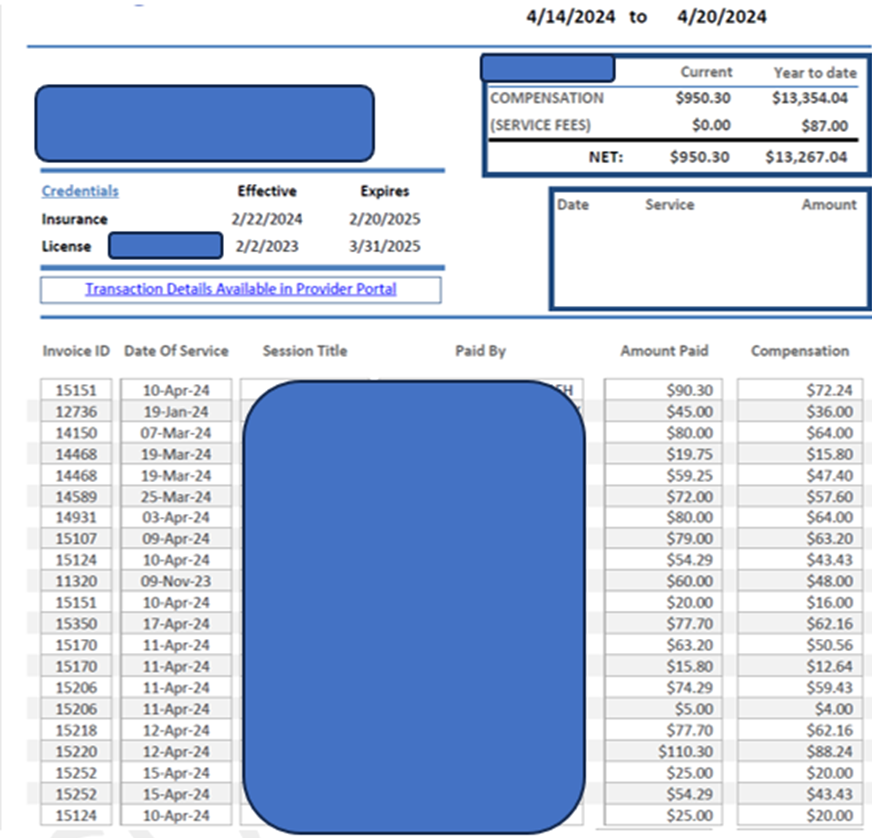Click the NET year-to-date total $13,267.04
The height and width of the screenshot is (838, 872).
[805, 157]
